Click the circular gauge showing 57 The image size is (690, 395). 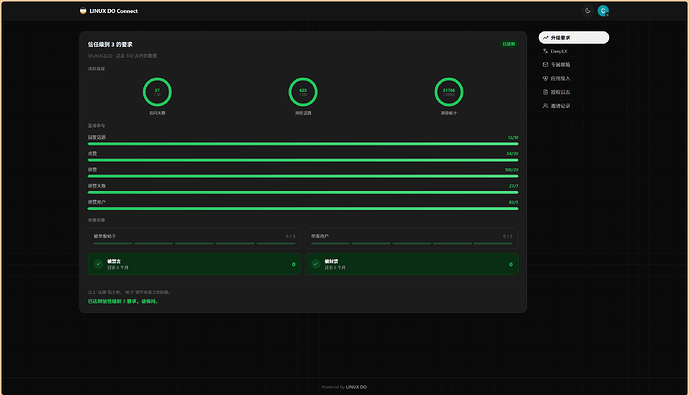pos(157,92)
